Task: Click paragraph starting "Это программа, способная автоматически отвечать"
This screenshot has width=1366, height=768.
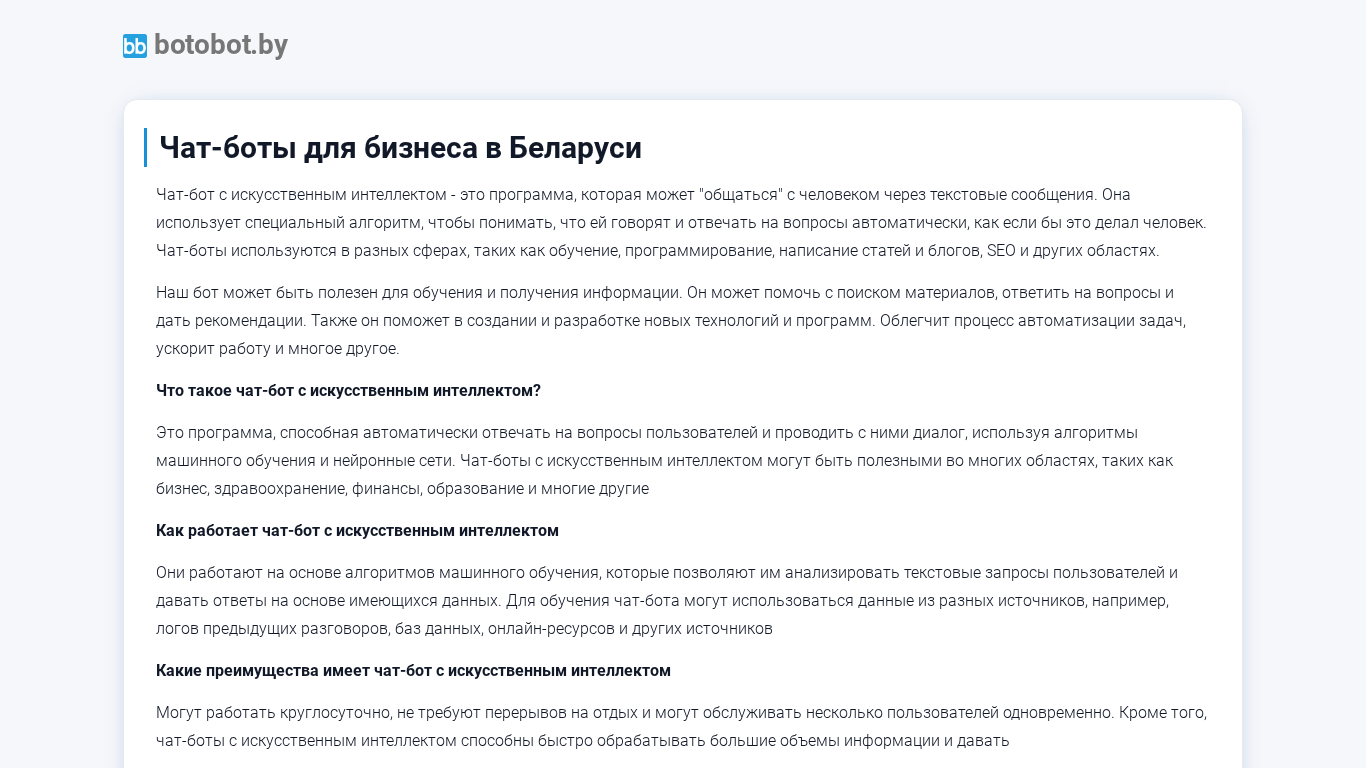Action: click(682, 461)
